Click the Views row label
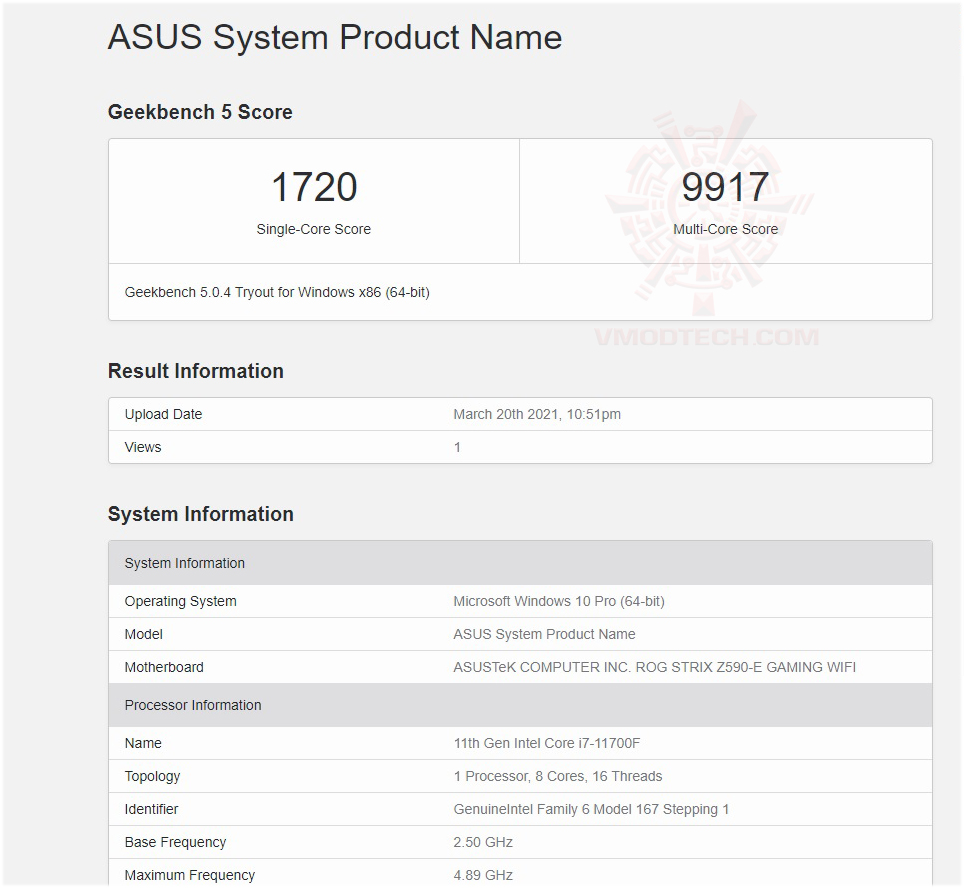The width and height of the screenshot is (964, 888). (x=143, y=447)
